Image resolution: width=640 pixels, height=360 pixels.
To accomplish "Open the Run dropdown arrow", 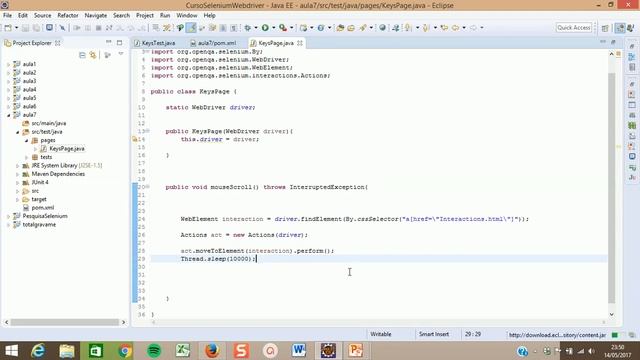I will [273, 28].
